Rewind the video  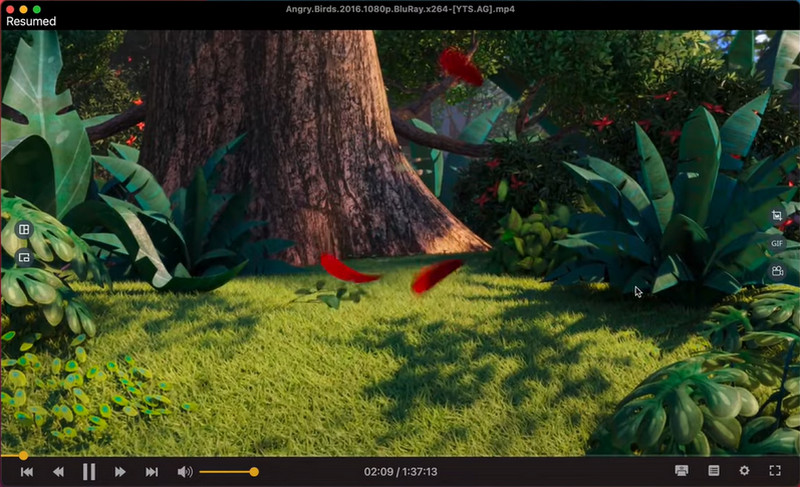[x=58, y=472]
